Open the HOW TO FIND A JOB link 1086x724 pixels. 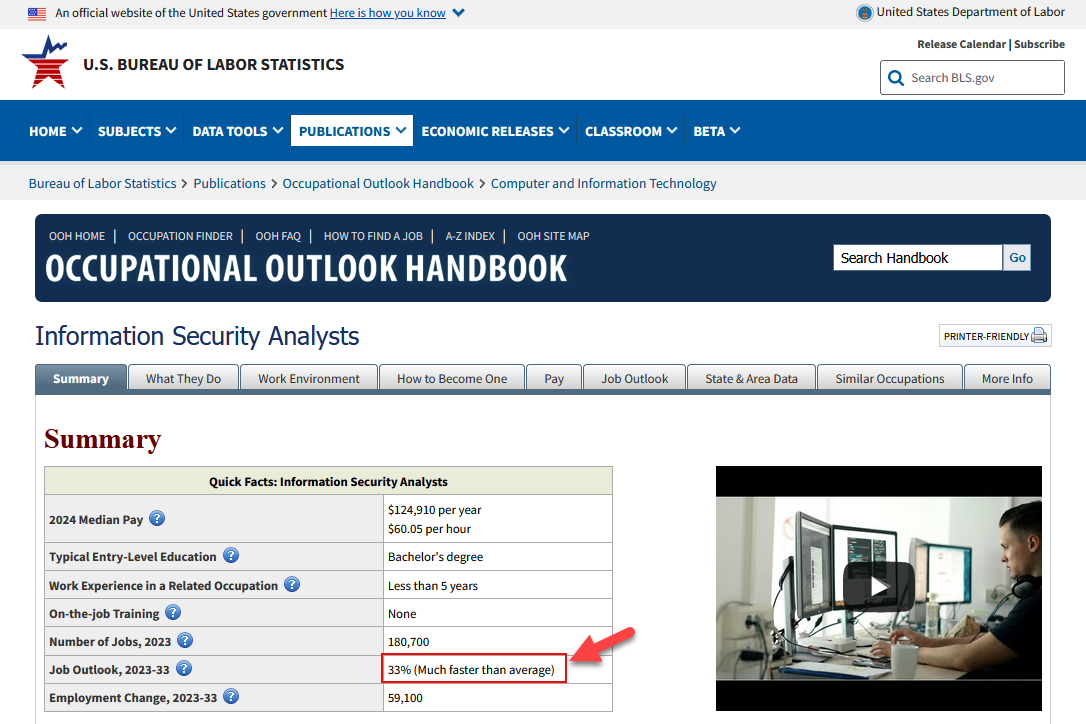tap(373, 236)
